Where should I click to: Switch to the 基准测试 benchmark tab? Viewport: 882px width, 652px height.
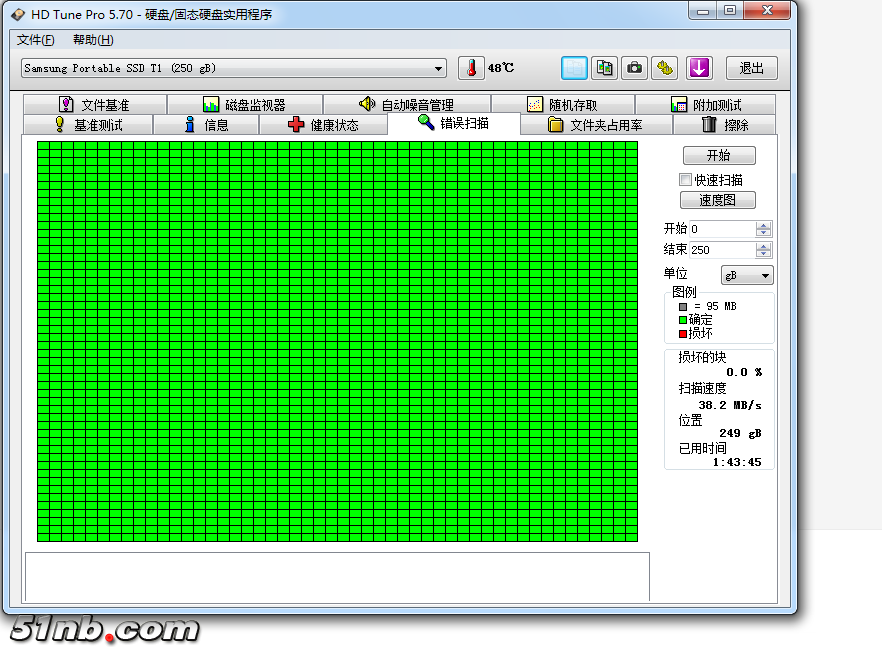(88, 125)
